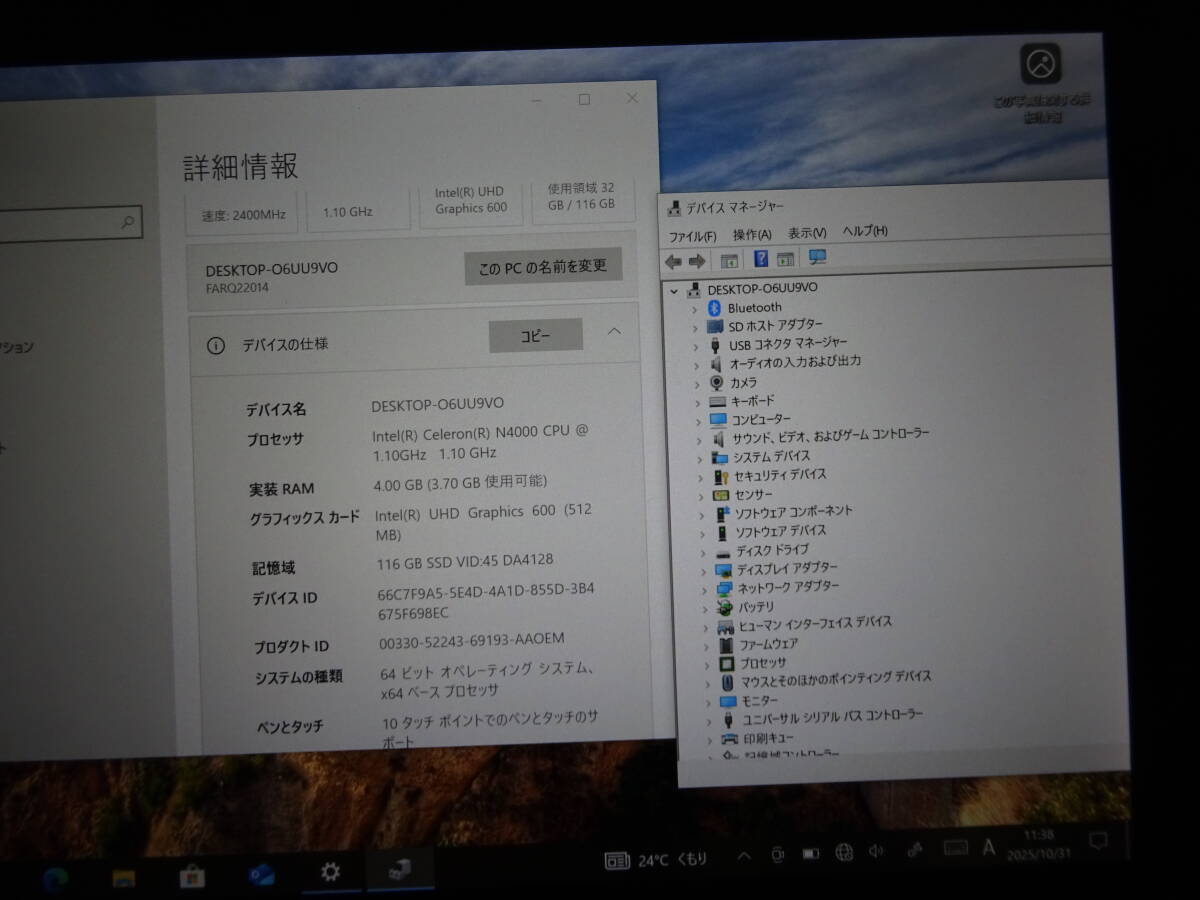Click the Forward arrow in Device Manager toolbar

[x=696, y=261]
